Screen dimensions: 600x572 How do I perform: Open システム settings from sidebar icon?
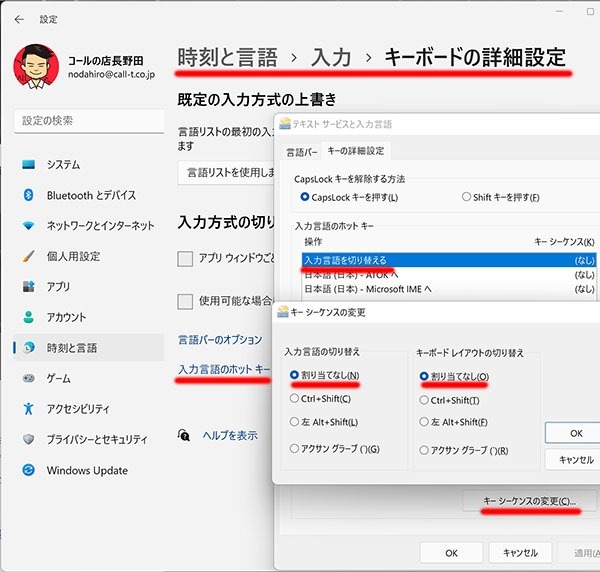28,165
